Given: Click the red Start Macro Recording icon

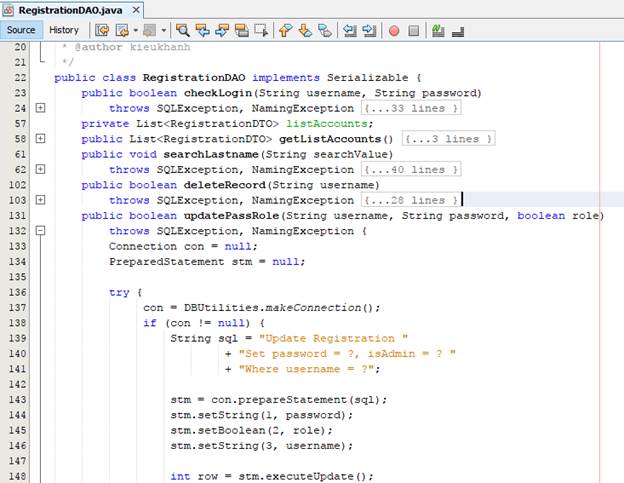Looking at the screenshot, I should 394,31.
